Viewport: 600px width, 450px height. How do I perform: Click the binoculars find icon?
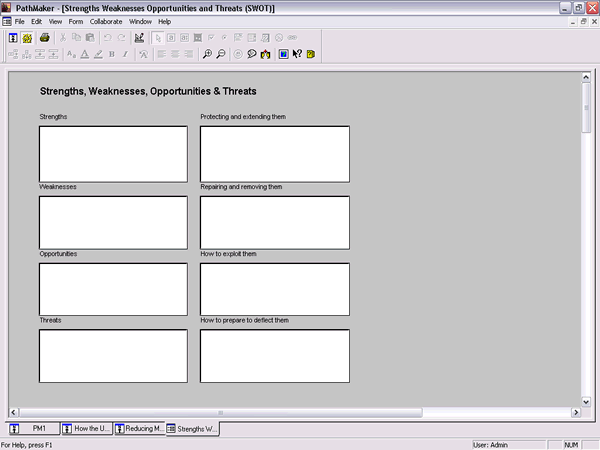[266, 54]
